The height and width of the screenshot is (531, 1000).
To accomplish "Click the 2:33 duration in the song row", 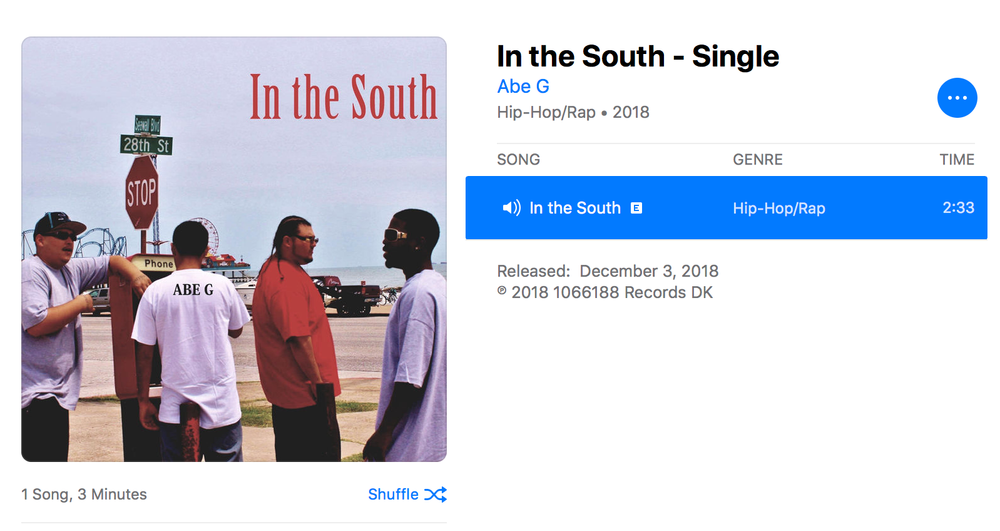I will click(x=959, y=208).
